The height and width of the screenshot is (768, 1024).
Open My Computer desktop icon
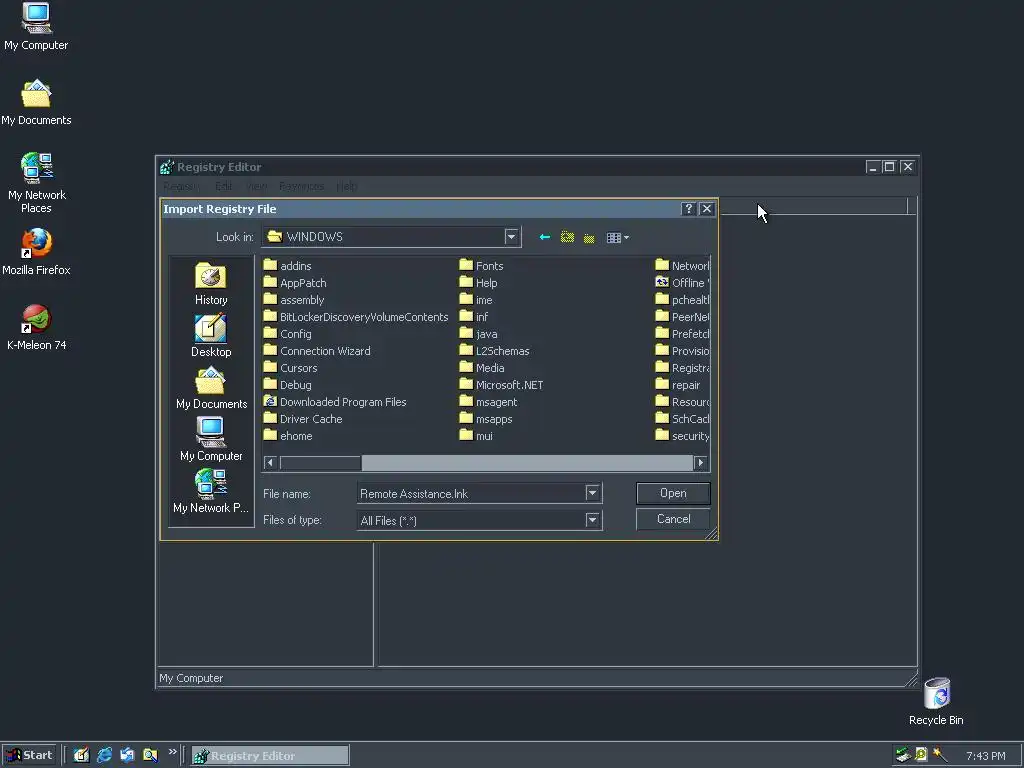[36, 27]
